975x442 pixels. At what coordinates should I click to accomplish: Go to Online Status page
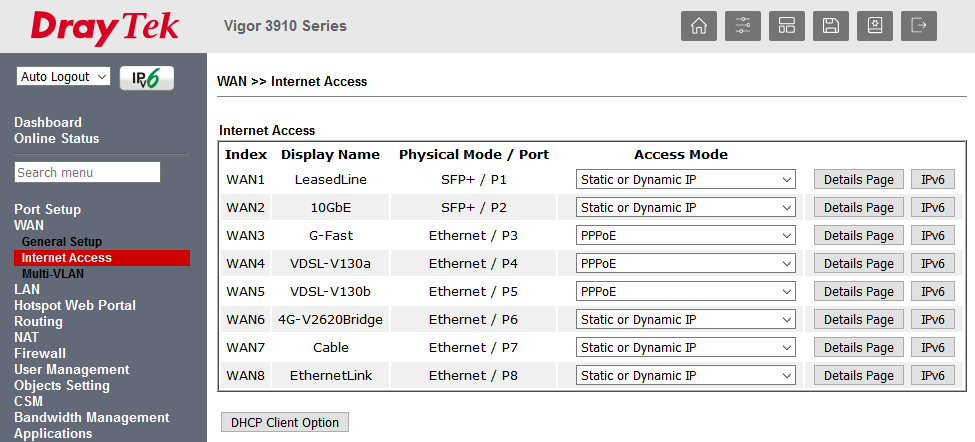point(57,139)
